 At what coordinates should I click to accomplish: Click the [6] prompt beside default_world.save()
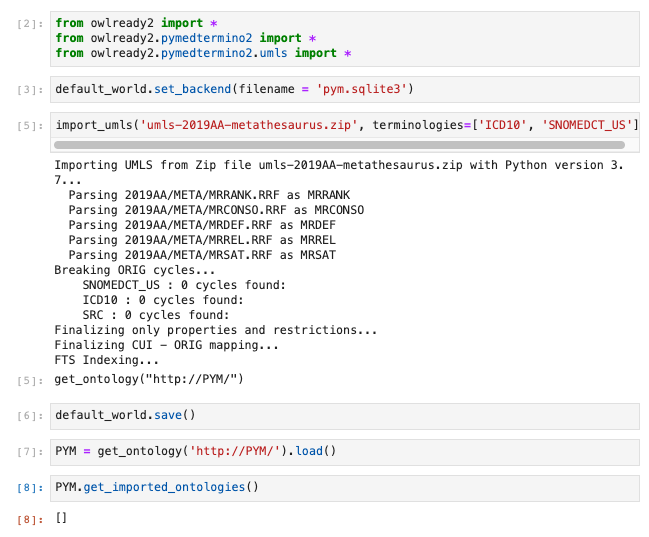click(30, 415)
